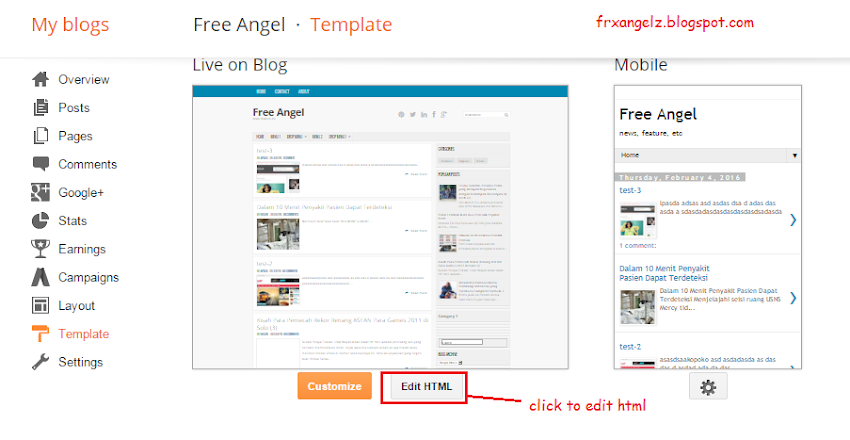Click the Settings wrench icon
Image resolution: width=850 pixels, height=440 pixels.
tap(40, 362)
